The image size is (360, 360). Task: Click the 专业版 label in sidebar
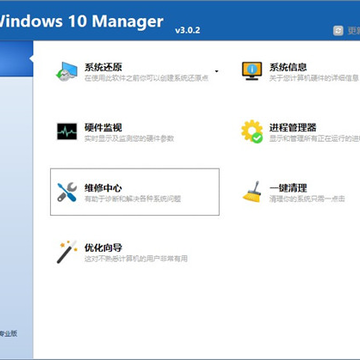click(x=8, y=334)
